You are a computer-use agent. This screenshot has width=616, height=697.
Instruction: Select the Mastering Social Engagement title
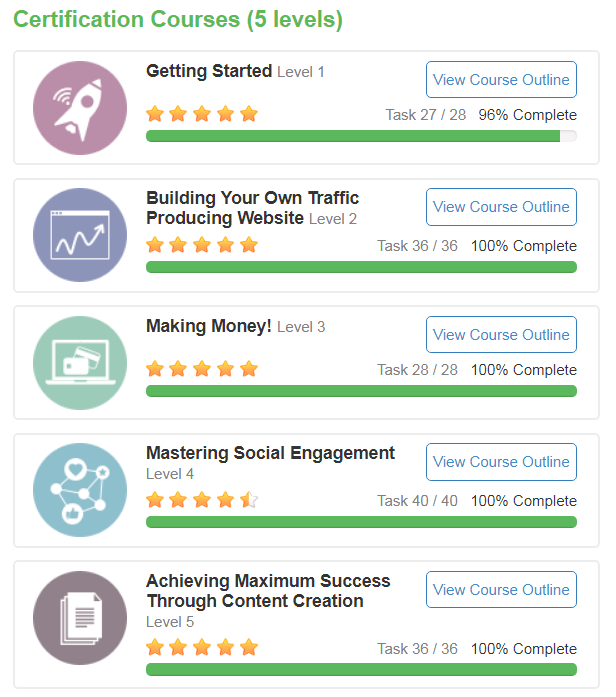270,453
